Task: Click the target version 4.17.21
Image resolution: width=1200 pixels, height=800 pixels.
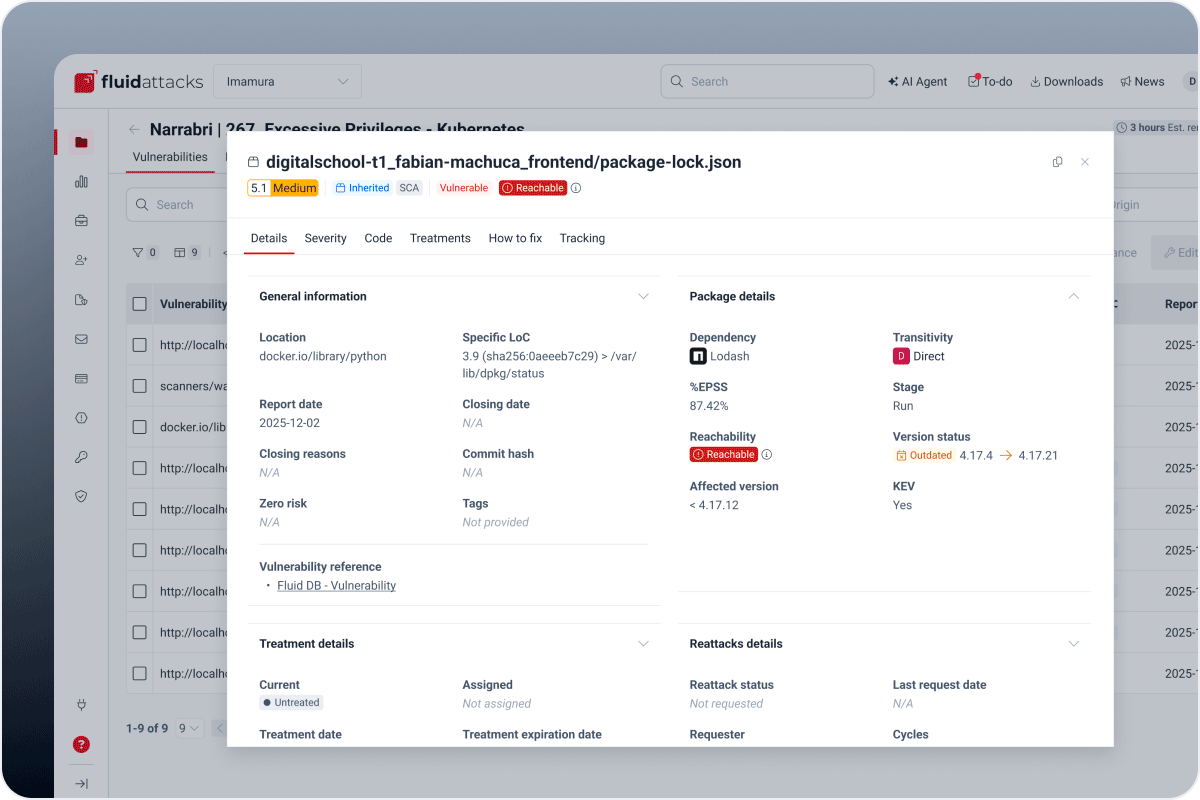Action: pyautogui.click(x=1038, y=455)
